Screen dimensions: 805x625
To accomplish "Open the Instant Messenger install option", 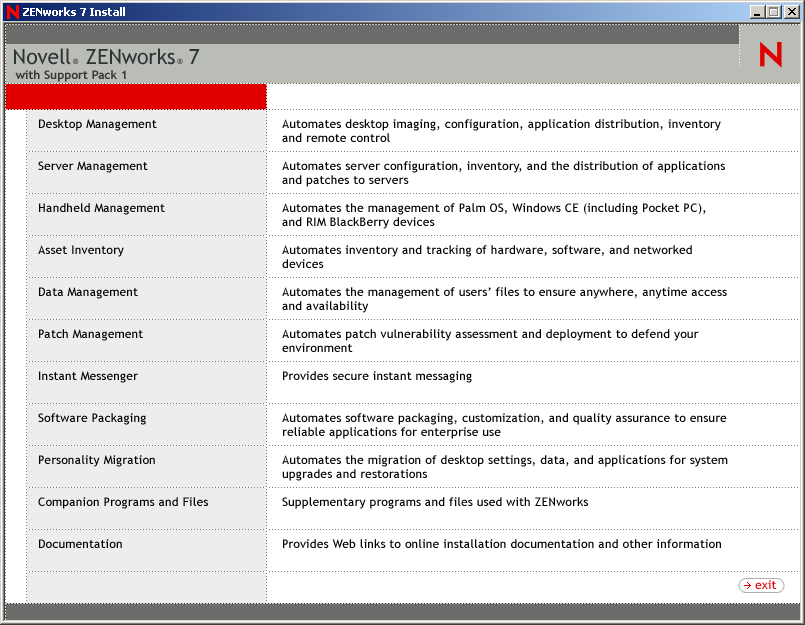I will [87, 376].
